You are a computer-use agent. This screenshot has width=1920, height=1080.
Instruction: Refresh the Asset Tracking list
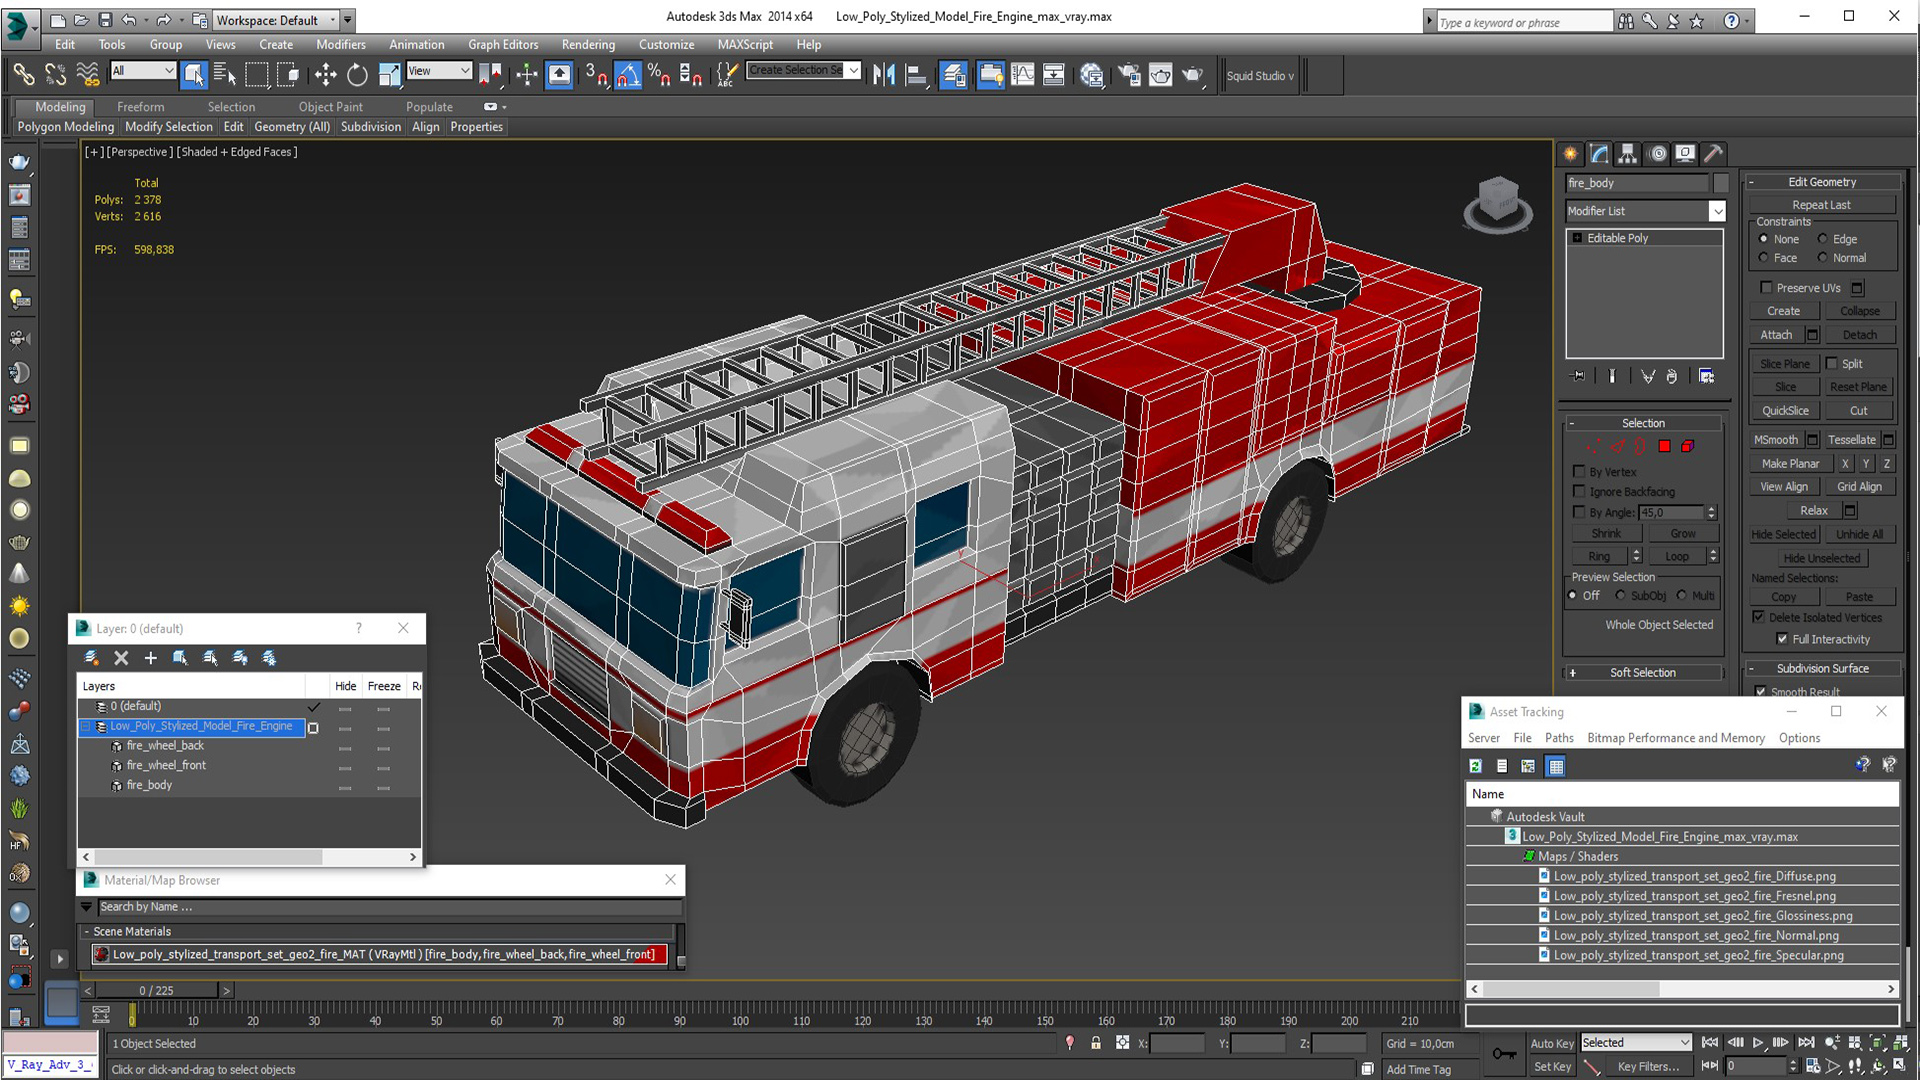pos(1475,766)
